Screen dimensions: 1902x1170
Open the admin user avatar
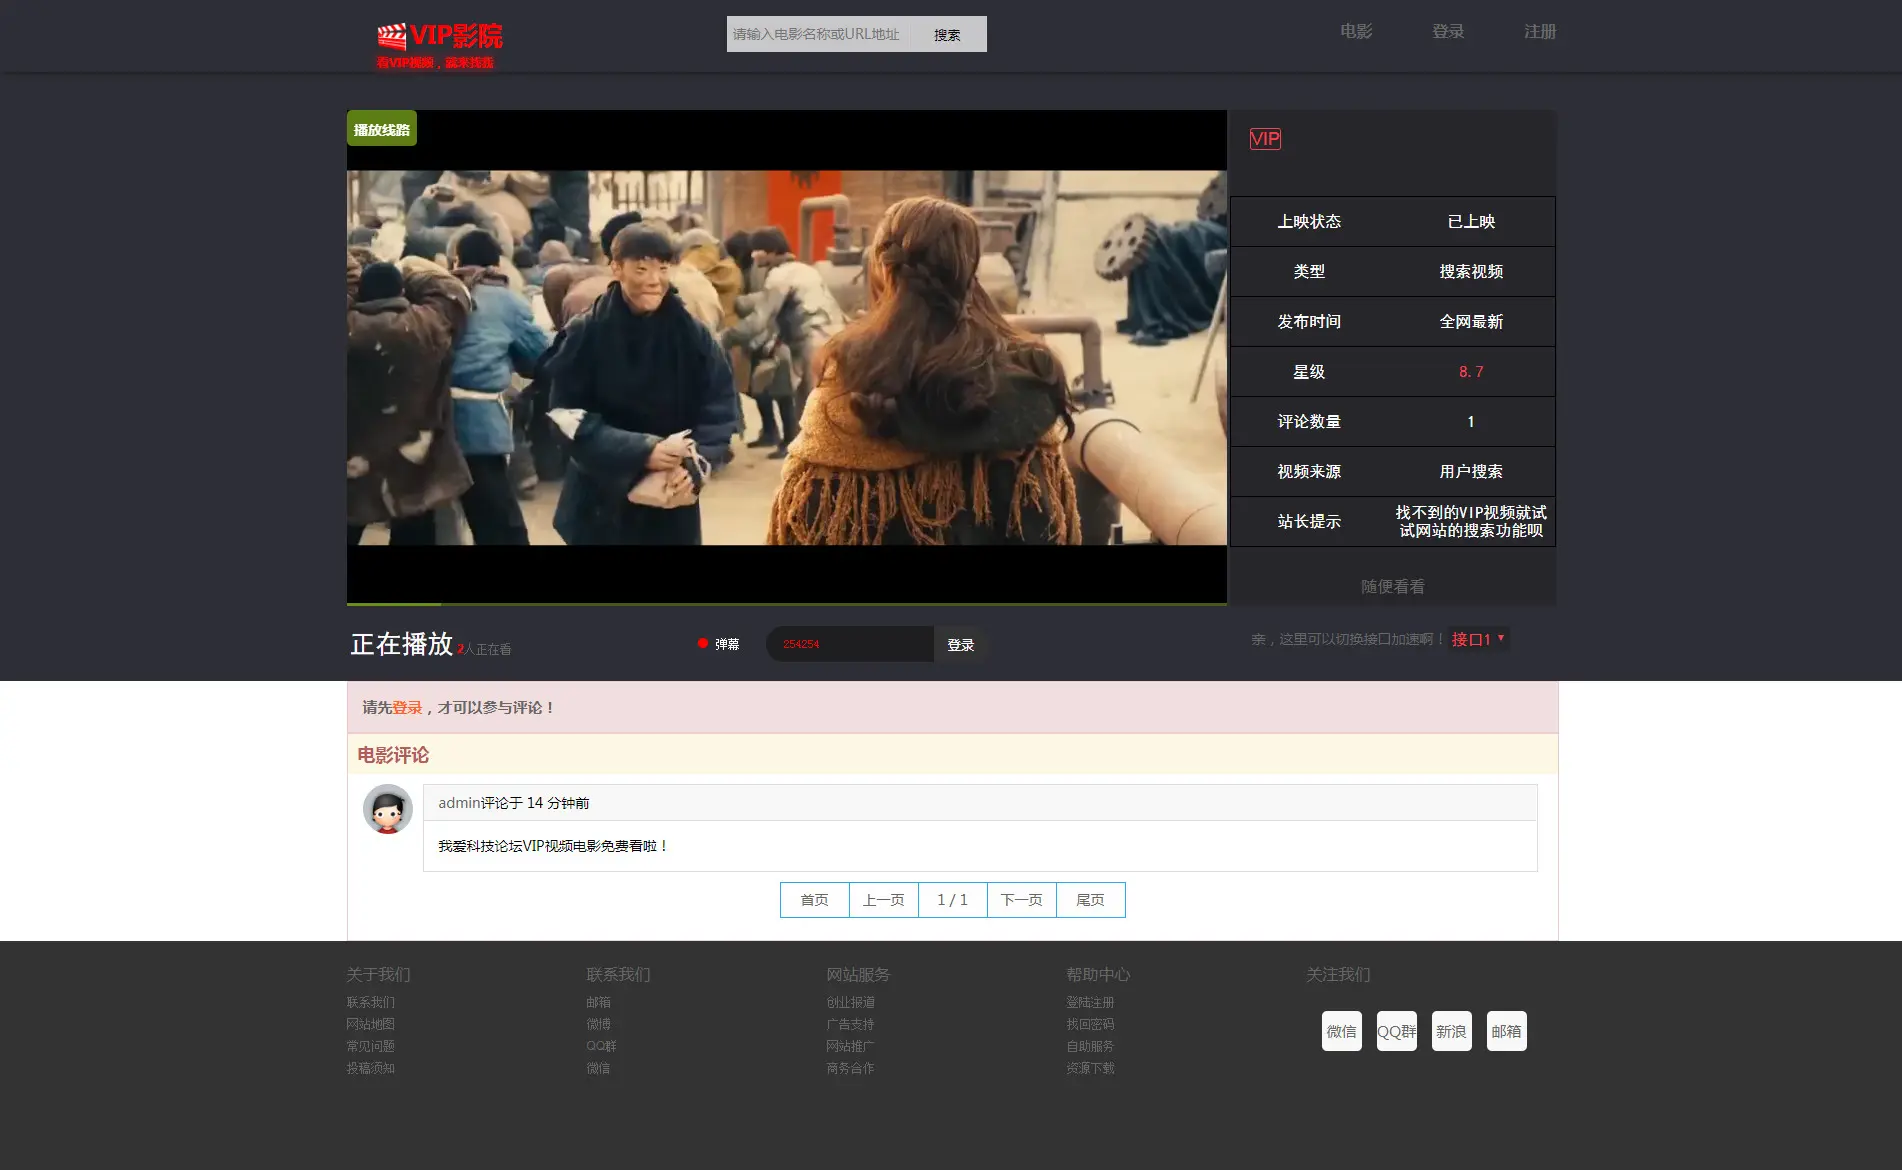(x=388, y=809)
